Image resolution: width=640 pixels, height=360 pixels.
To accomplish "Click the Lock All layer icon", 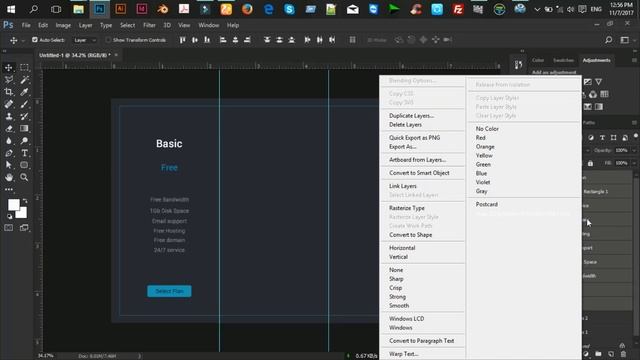I will click(590, 163).
